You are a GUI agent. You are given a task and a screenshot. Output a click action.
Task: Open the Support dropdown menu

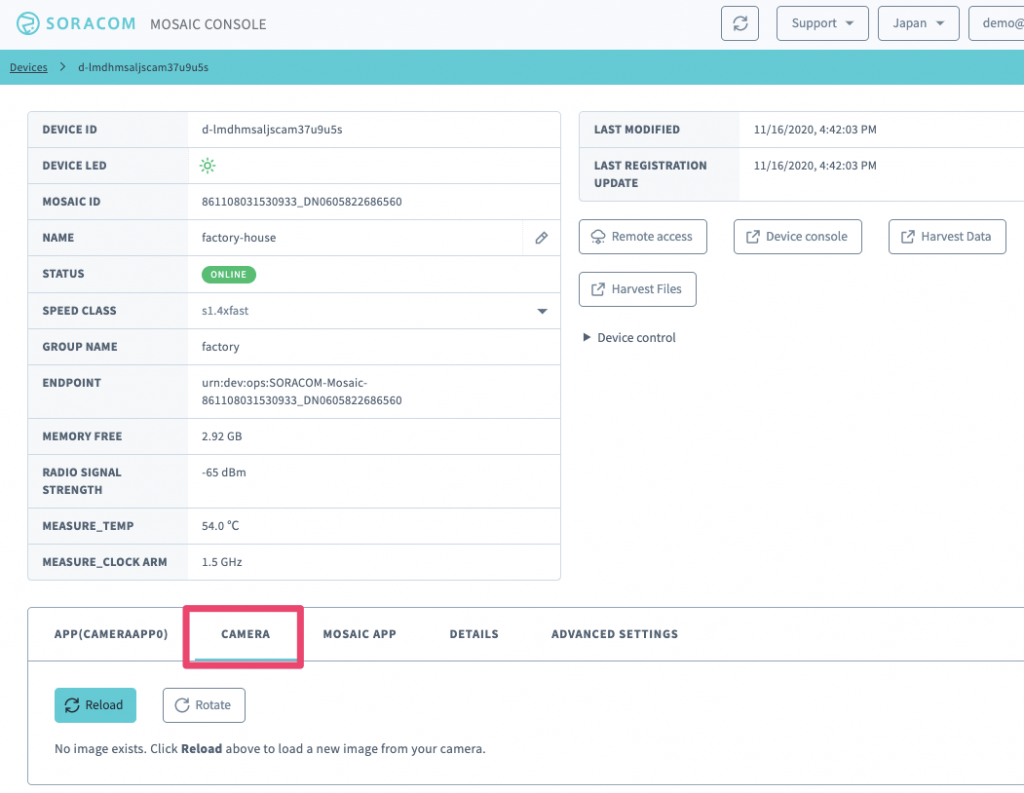click(822, 24)
